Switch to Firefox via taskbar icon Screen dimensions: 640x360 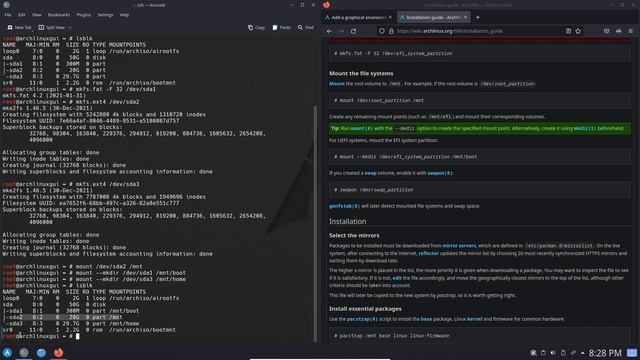(x=58, y=353)
